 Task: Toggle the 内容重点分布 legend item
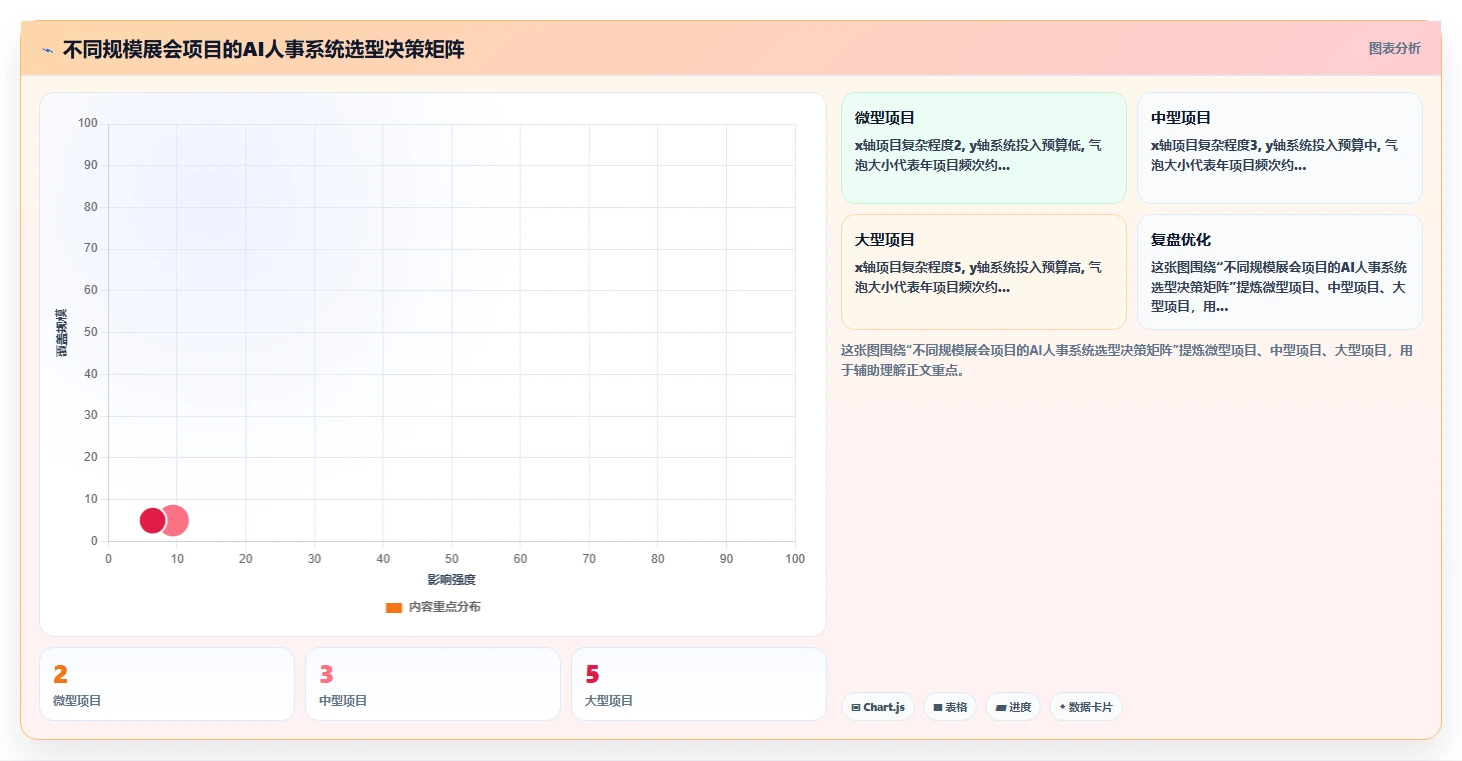click(433, 607)
